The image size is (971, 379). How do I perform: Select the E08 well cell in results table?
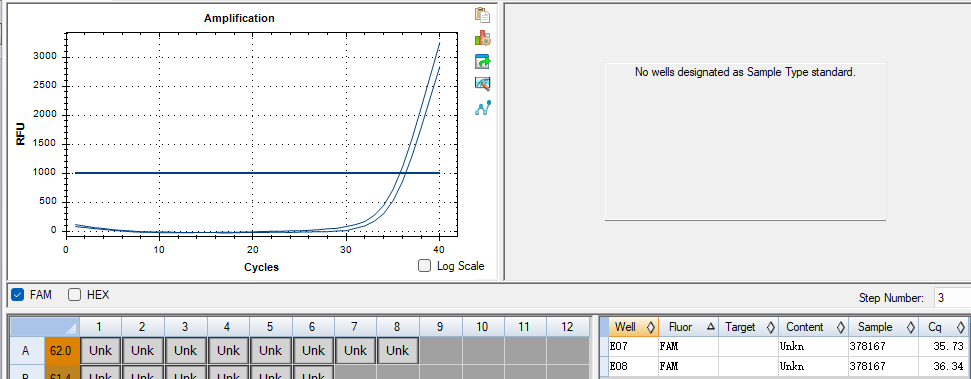[x=634, y=366]
